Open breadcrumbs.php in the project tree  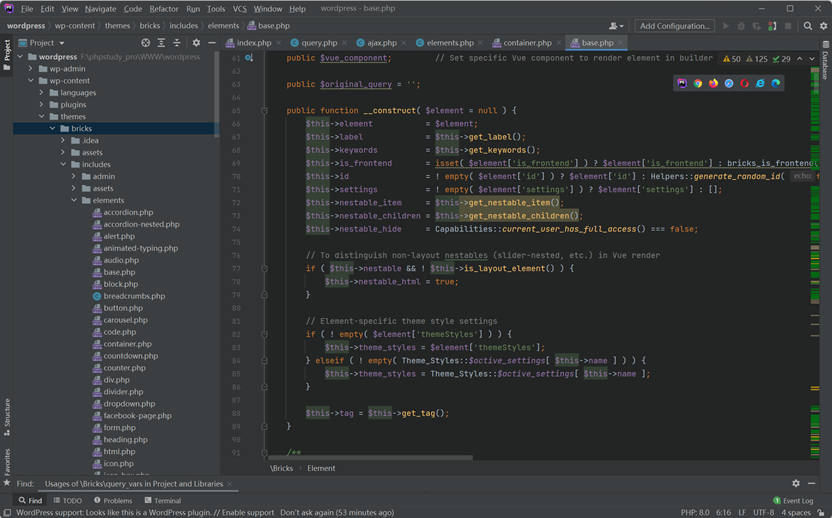click(134, 296)
